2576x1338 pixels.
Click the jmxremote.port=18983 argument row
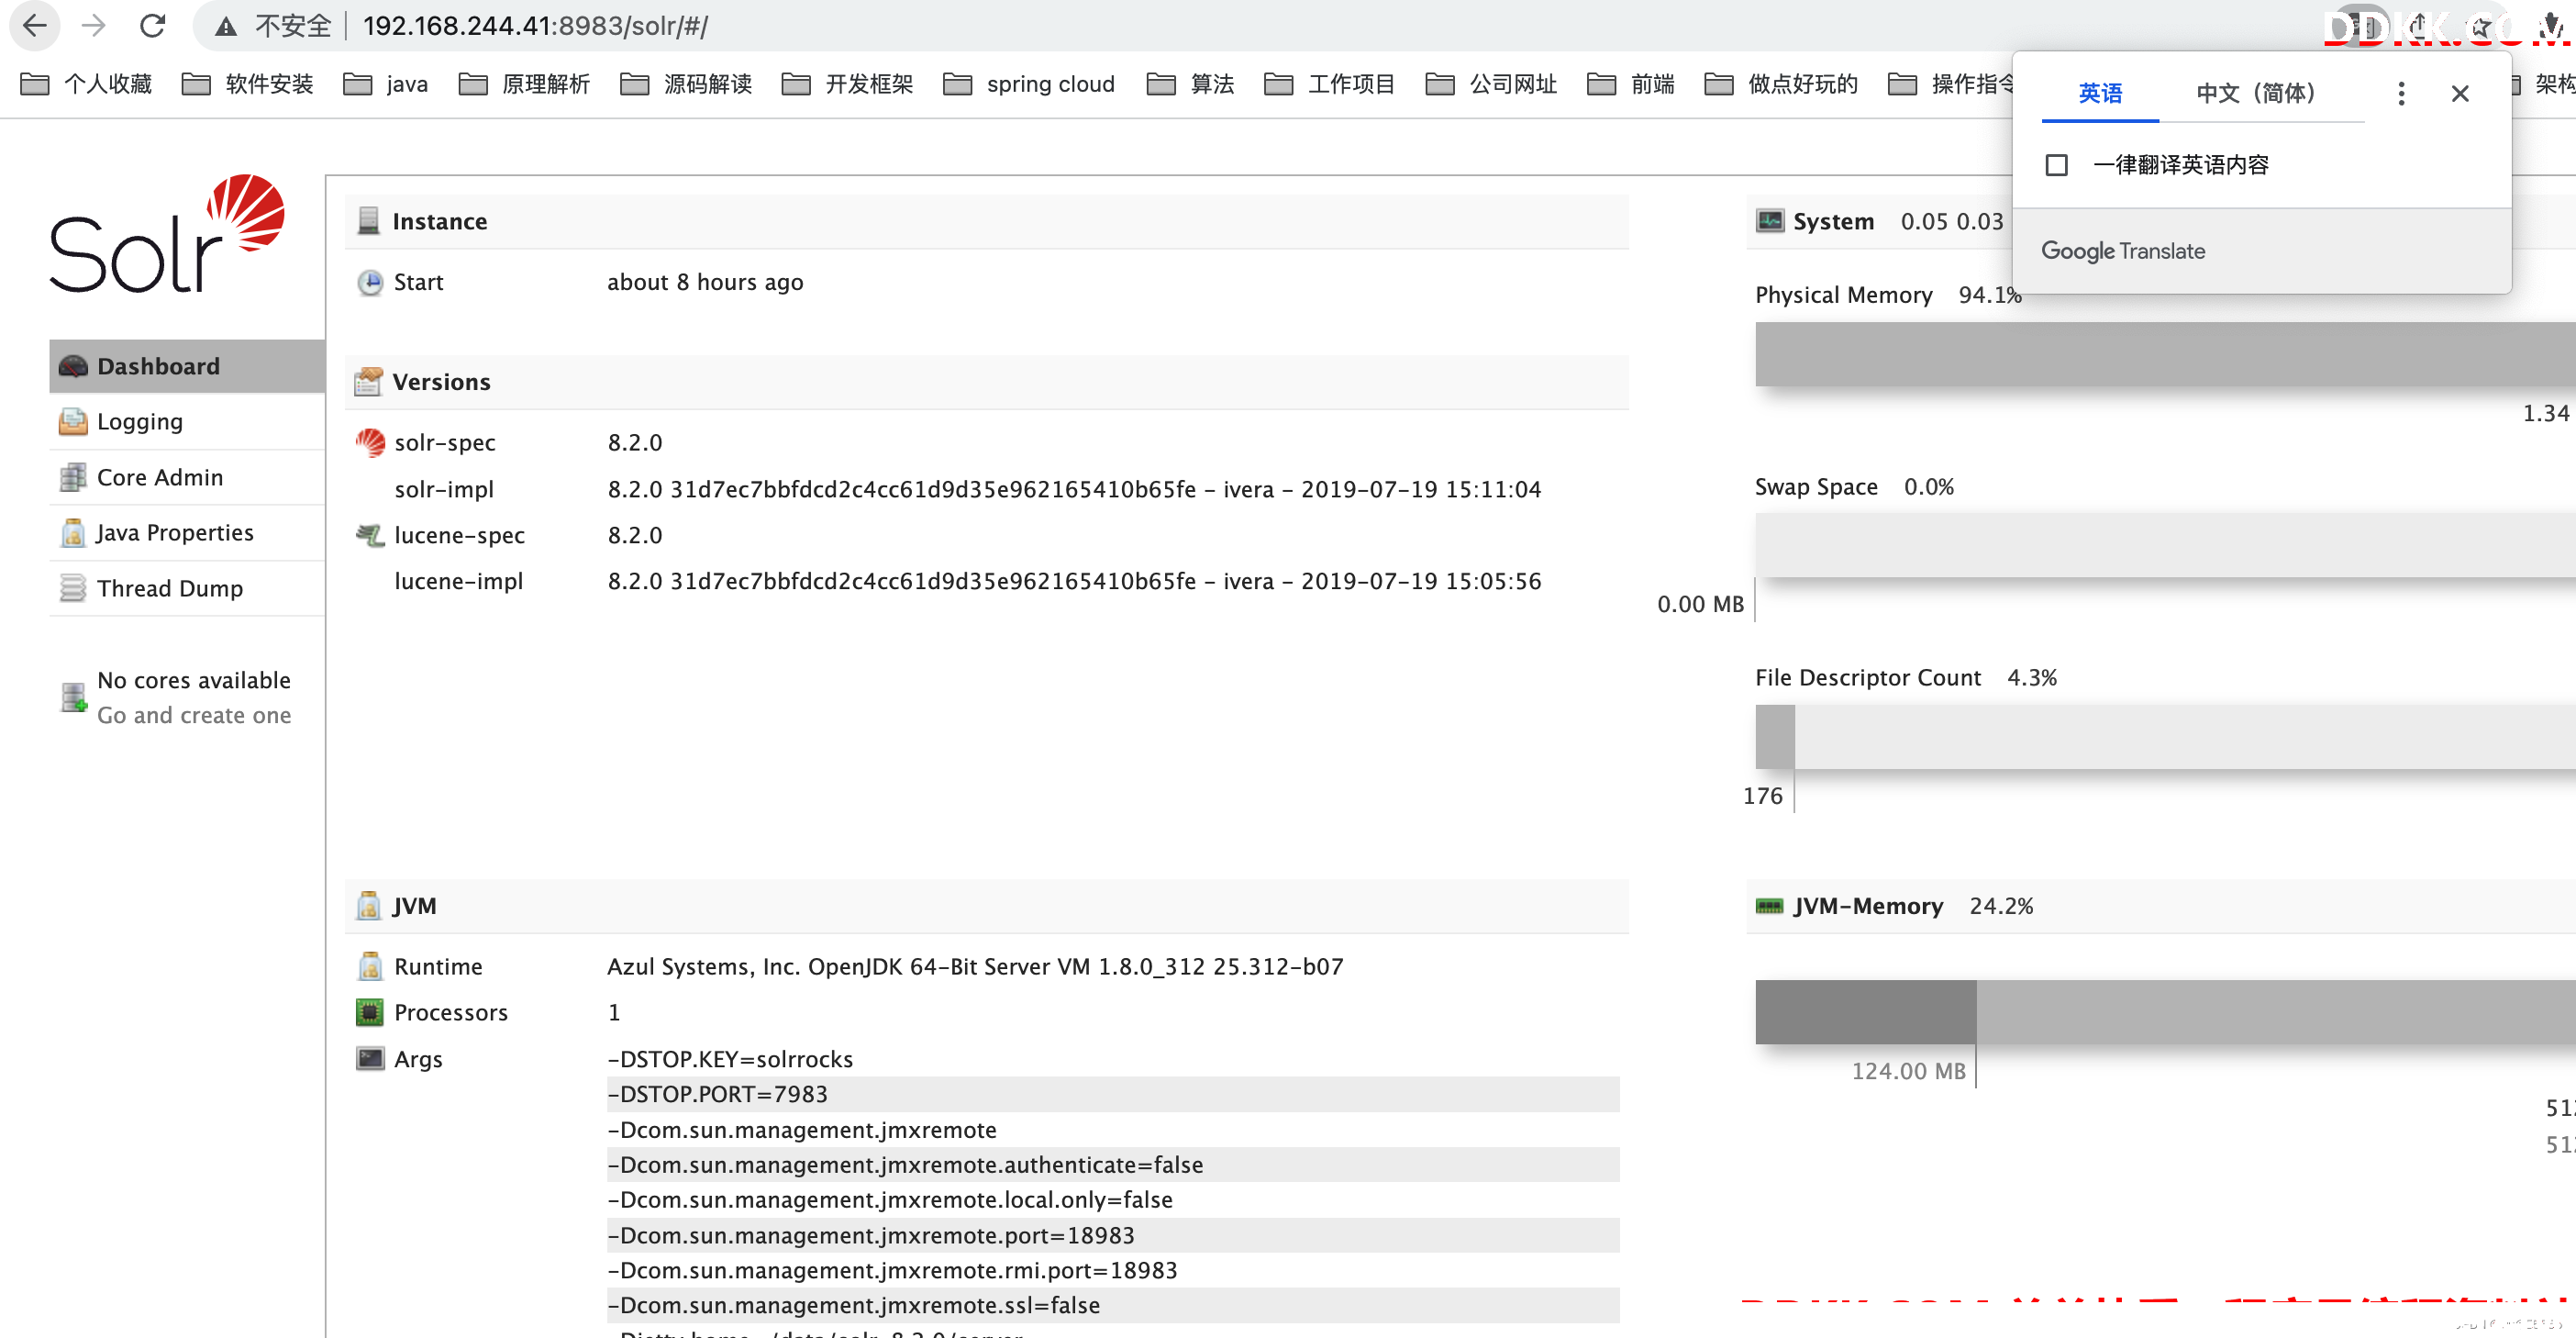point(1113,1235)
